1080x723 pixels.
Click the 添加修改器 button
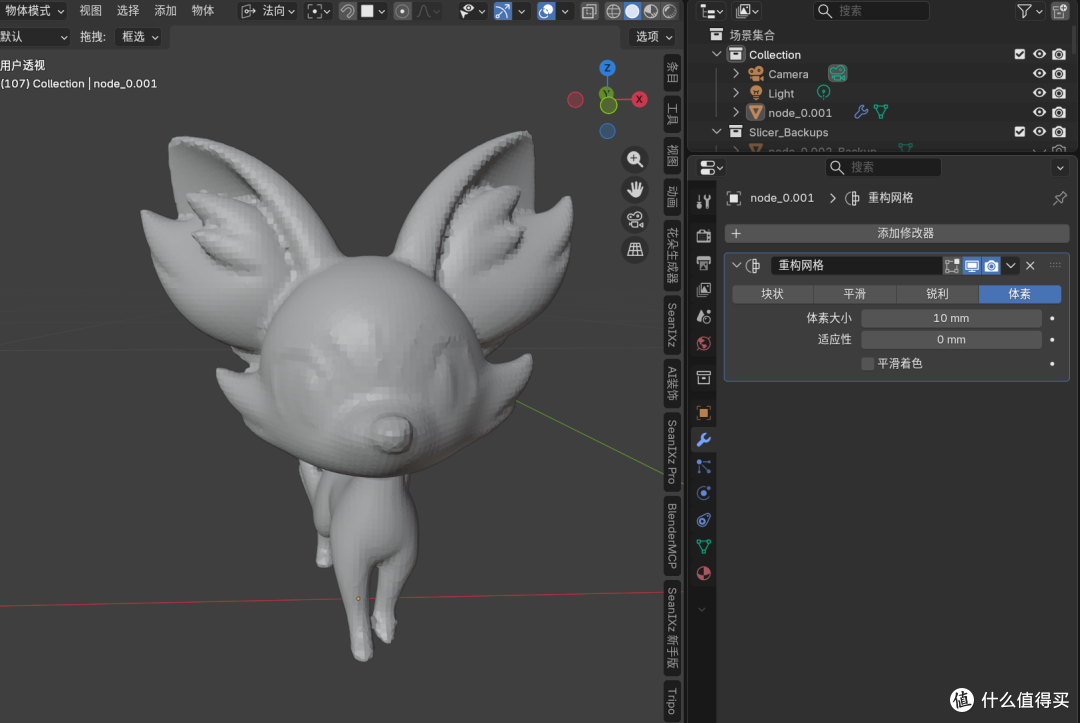pos(897,233)
